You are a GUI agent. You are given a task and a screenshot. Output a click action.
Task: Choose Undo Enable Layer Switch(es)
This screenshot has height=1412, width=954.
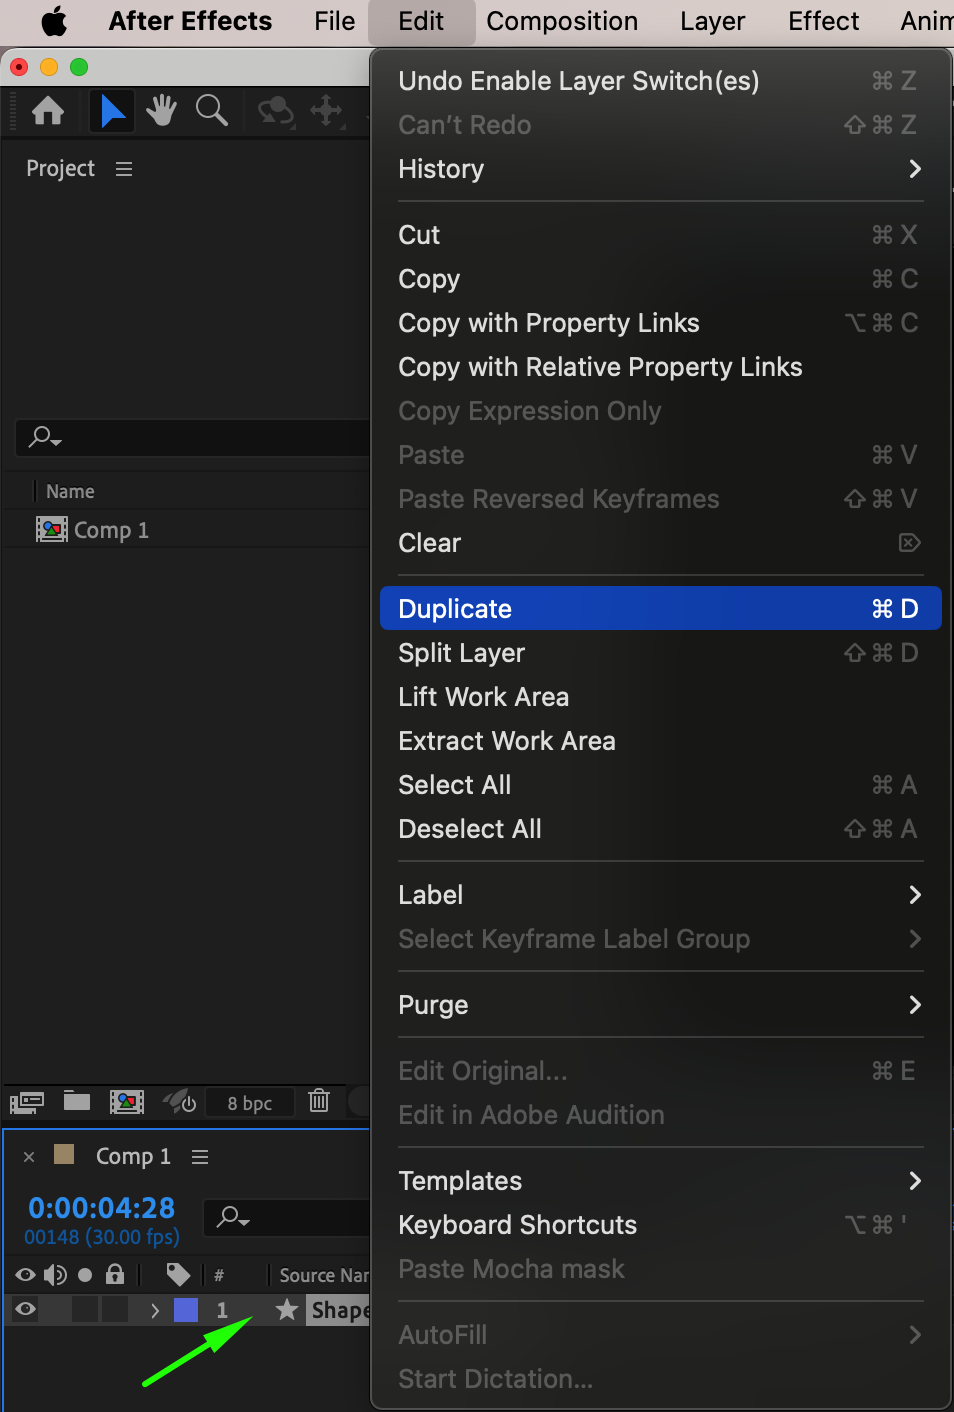coord(660,81)
